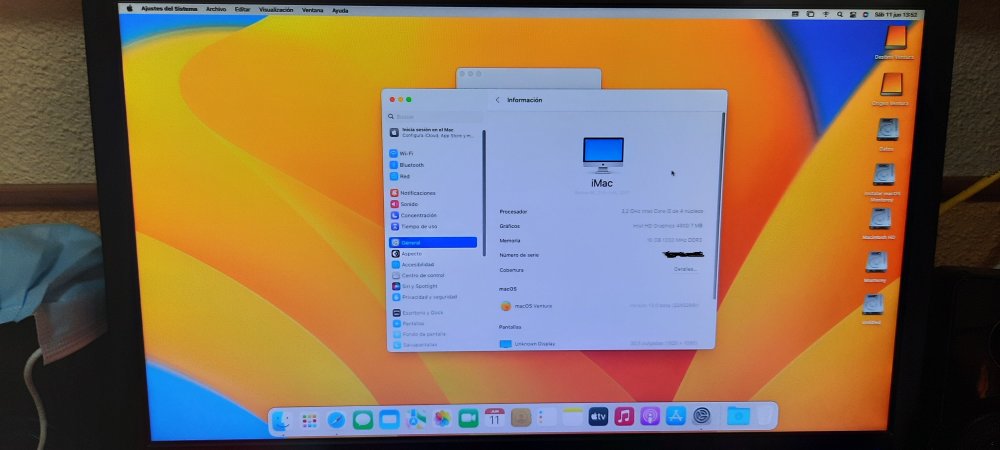Open Music from the Dock

[x=624, y=417]
